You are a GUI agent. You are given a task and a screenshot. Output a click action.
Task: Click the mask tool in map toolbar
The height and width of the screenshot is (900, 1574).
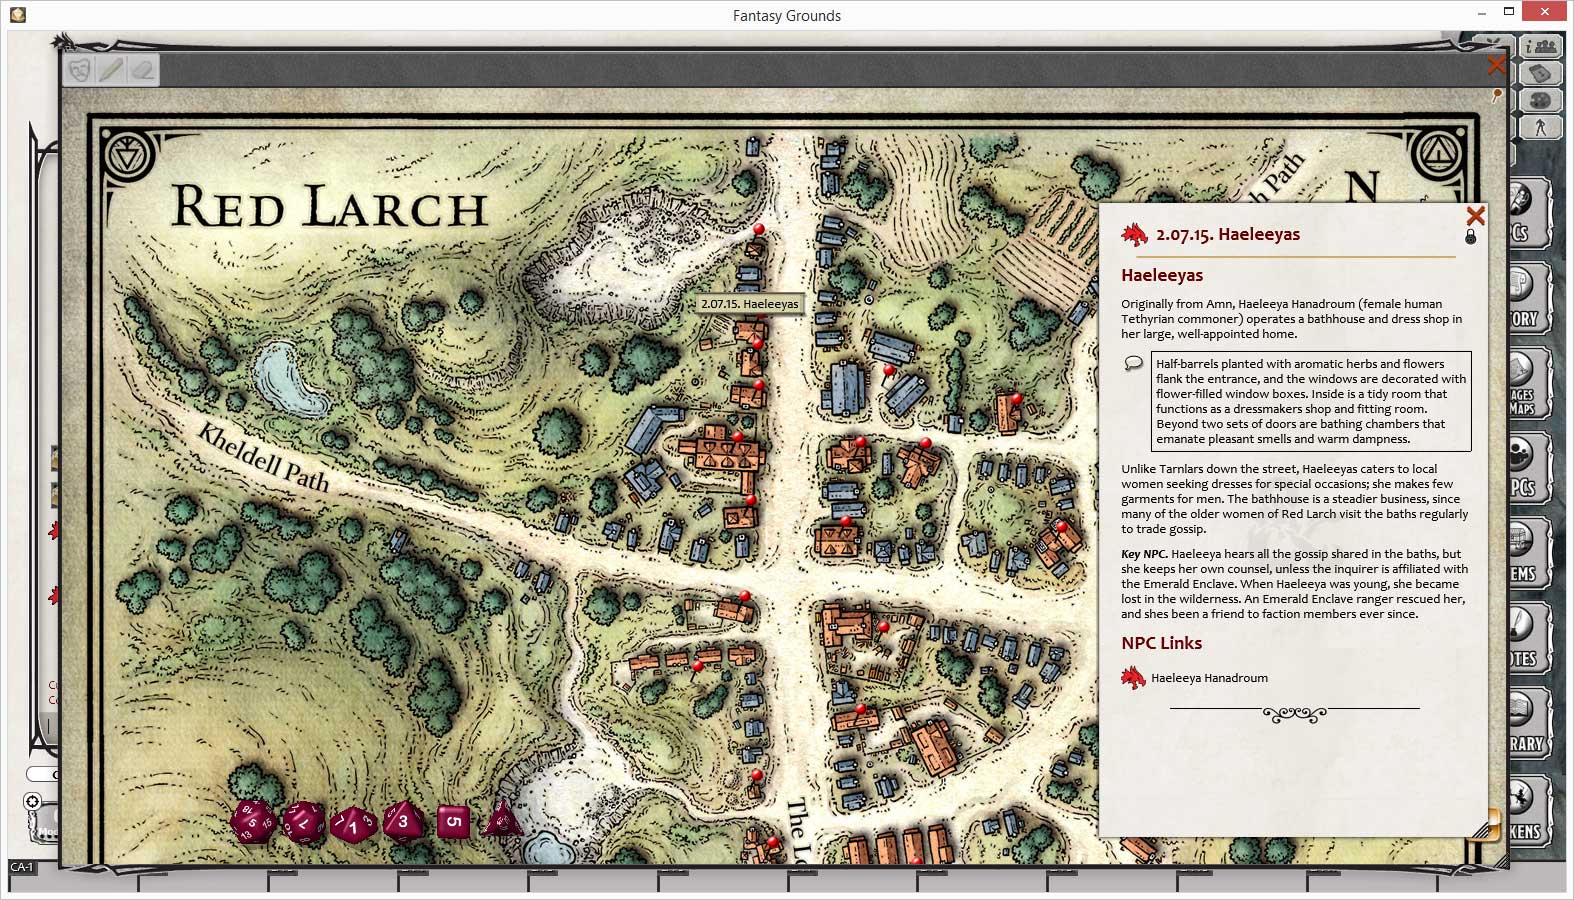[x=80, y=69]
